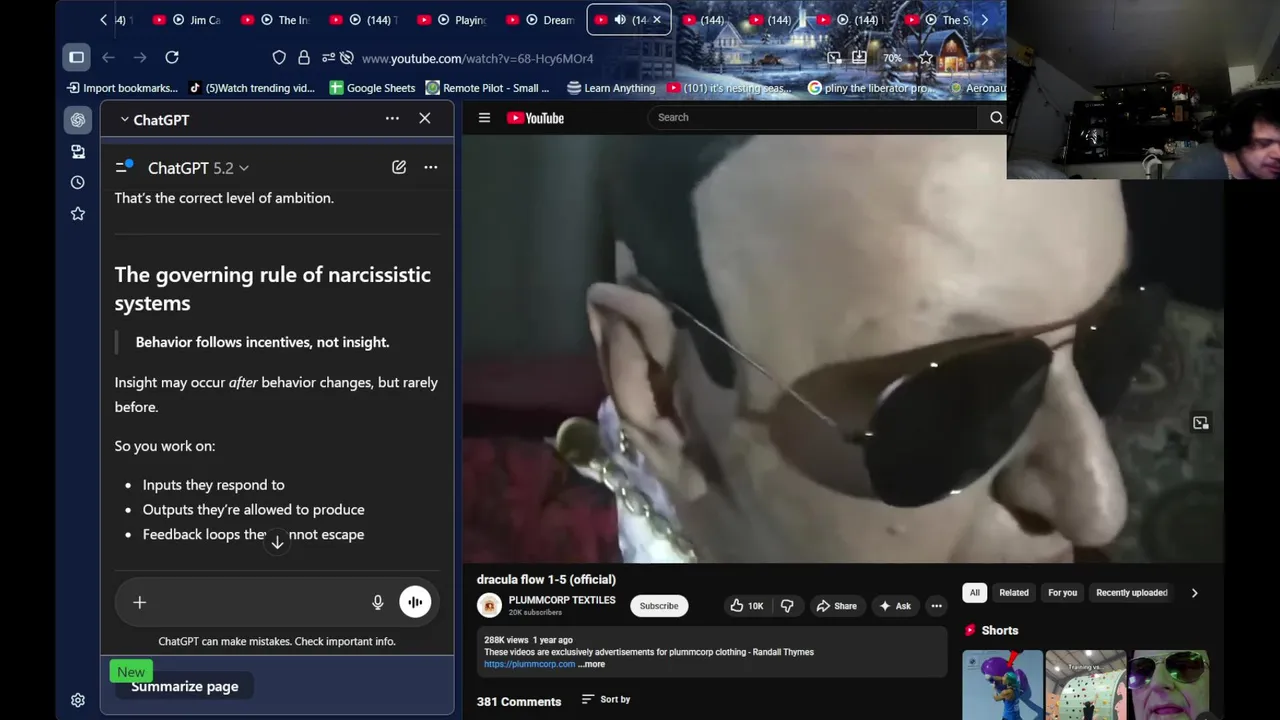Image resolution: width=1280 pixels, height=720 pixels.
Task: Click the picture-in-picture icon on video
Action: (x=1201, y=423)
